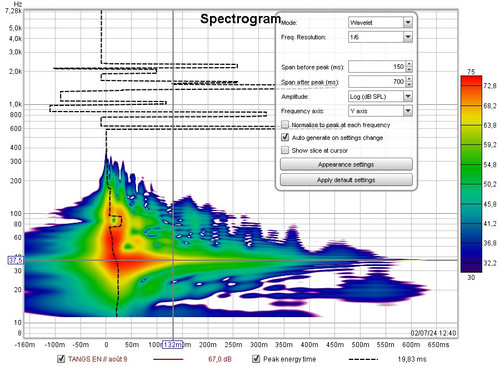Click the Span after peak input field
This screenshot has width=500, height=367.
coord(377,81)
